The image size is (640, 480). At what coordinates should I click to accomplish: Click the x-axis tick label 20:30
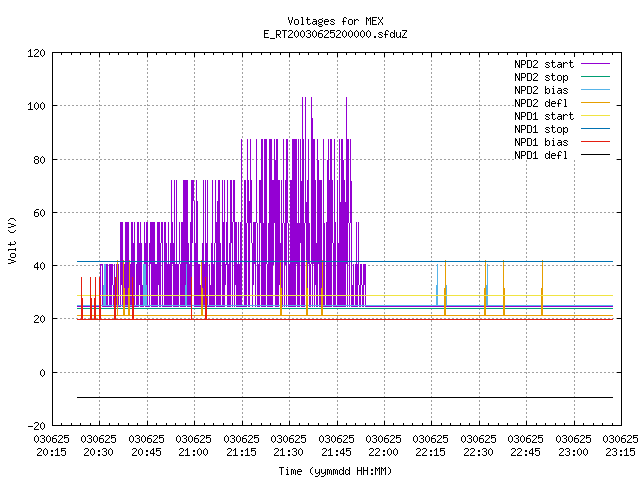pos(98,452)
